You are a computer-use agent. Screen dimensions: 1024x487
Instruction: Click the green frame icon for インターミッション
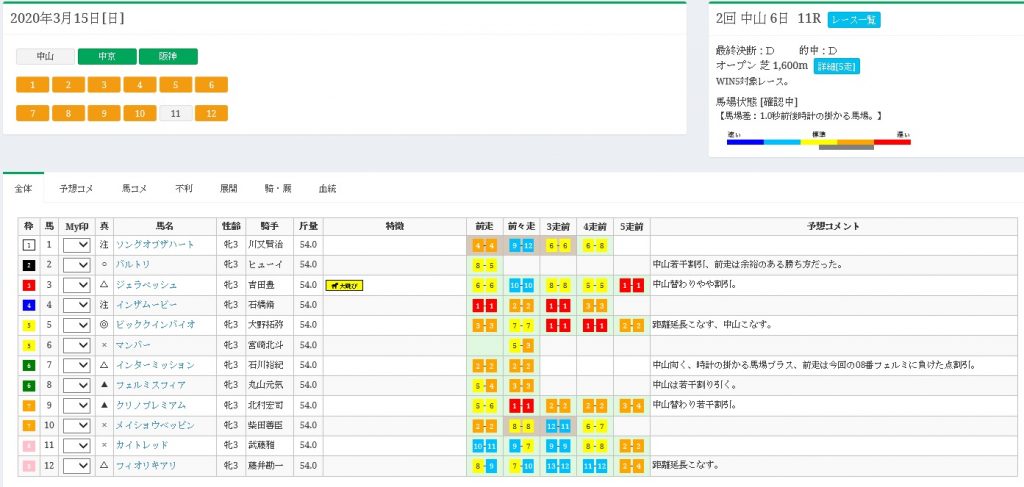29,365
